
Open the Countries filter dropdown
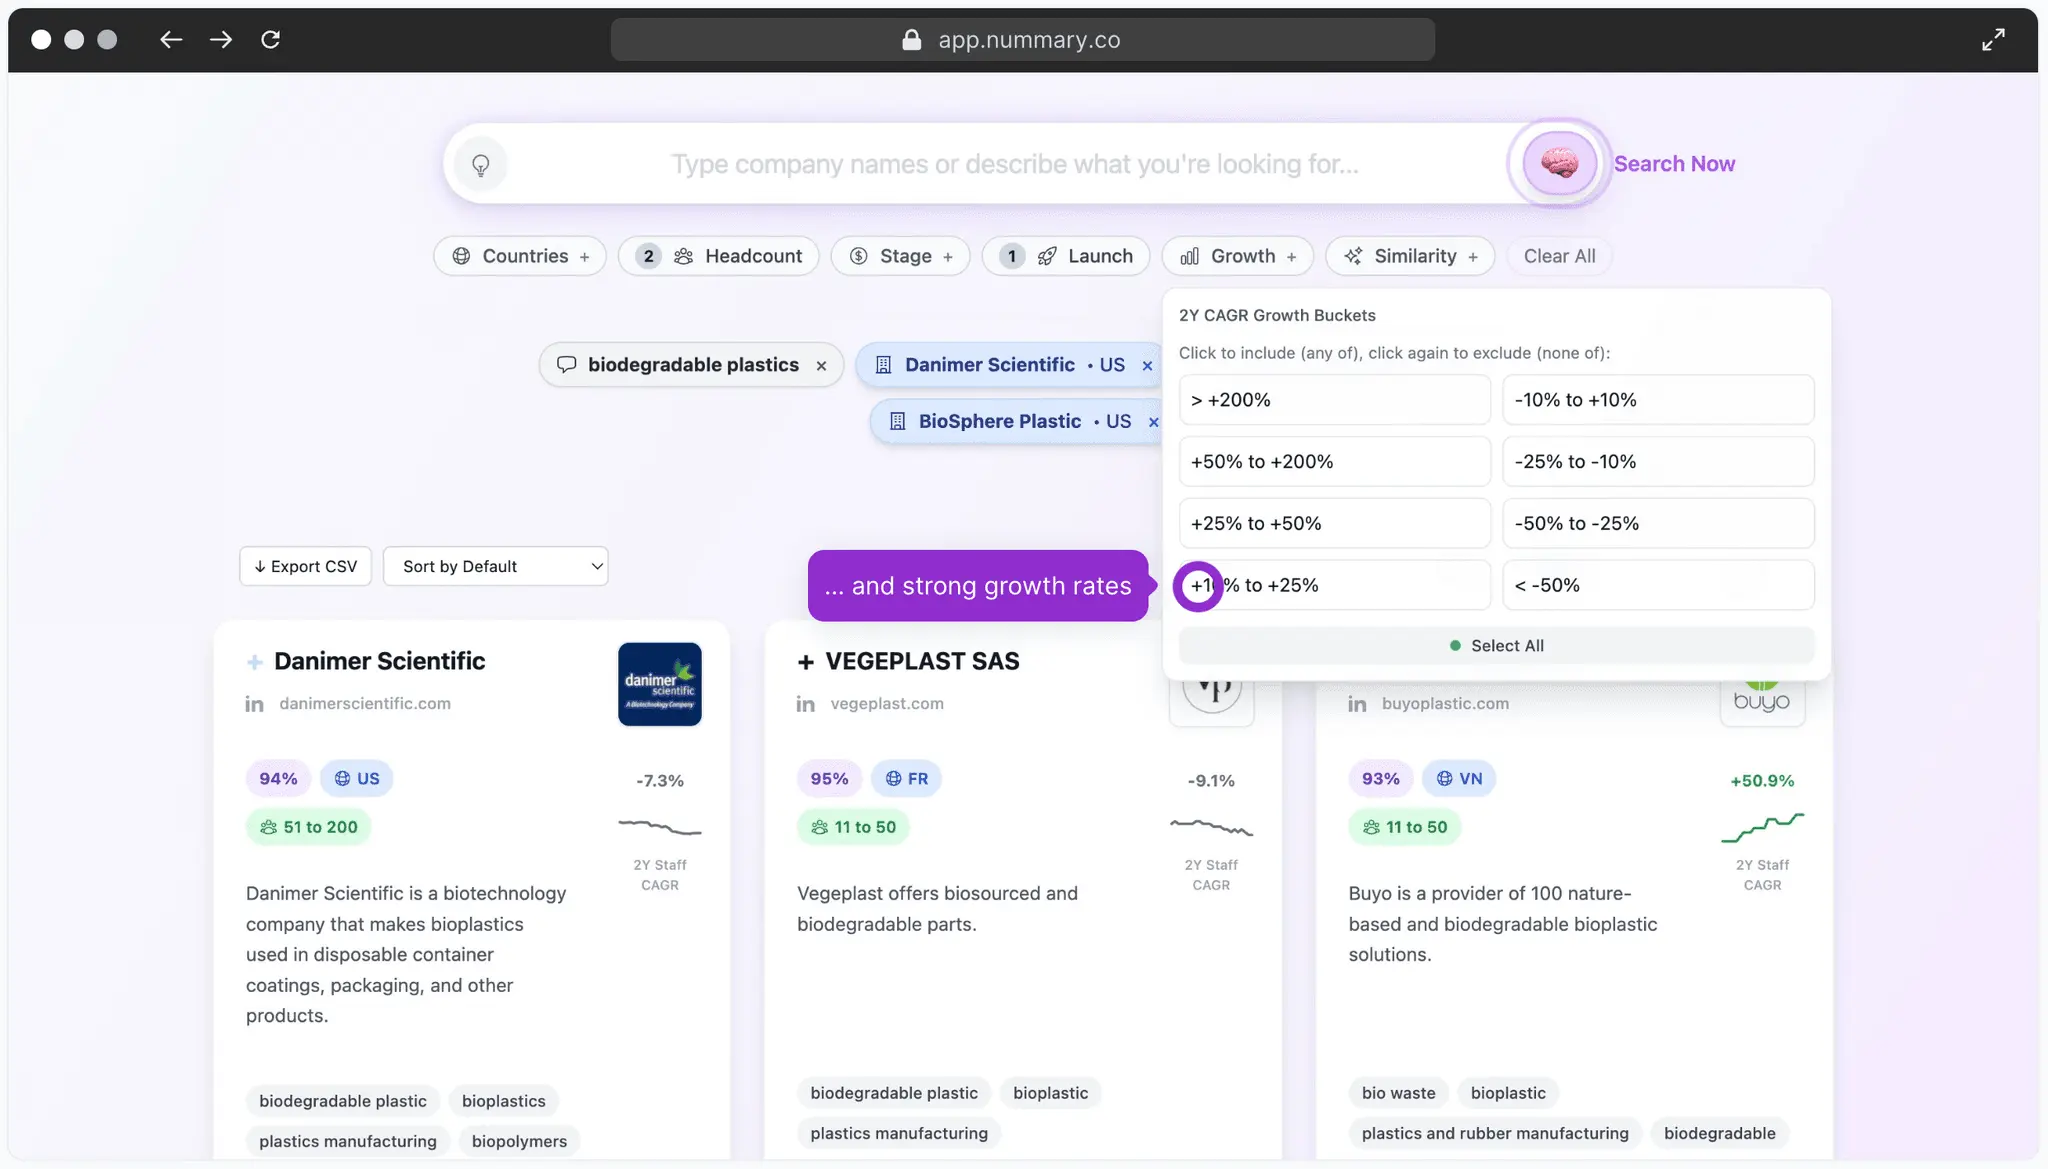pyautogui.click(x=520, y=256)
